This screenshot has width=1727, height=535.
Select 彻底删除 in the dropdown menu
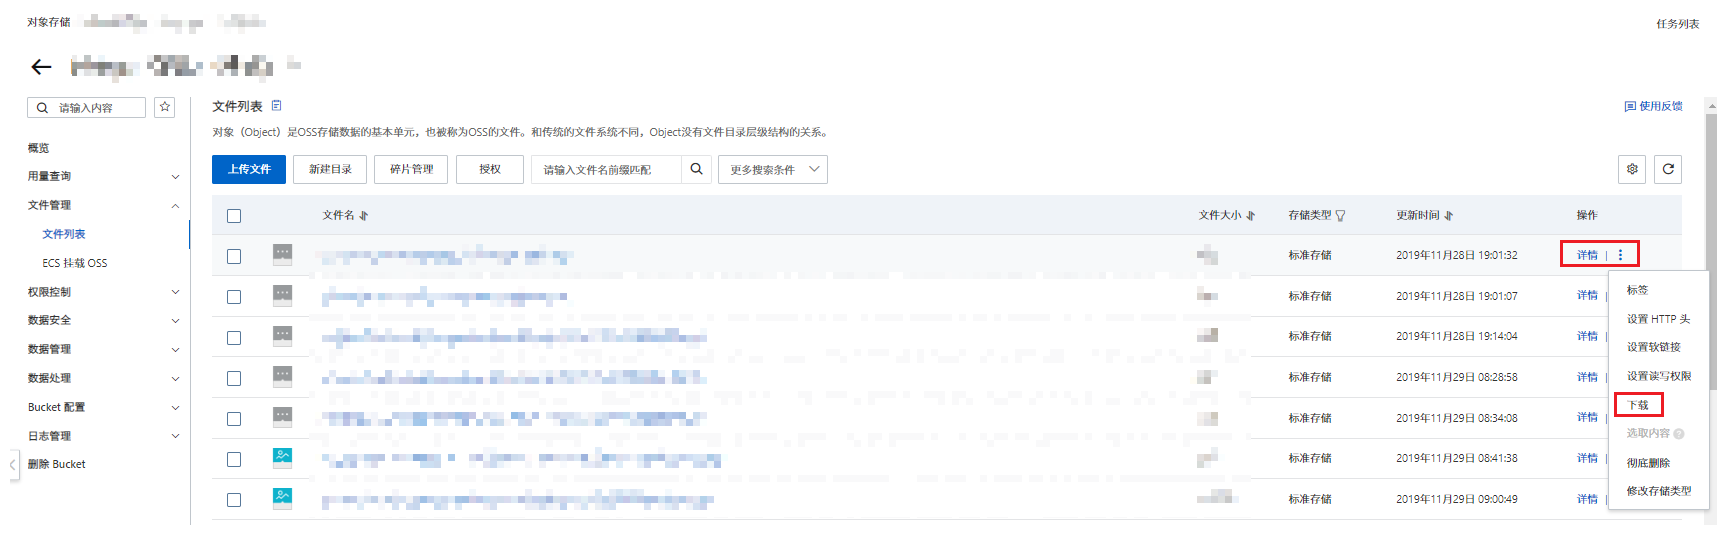pos(1648,463)
